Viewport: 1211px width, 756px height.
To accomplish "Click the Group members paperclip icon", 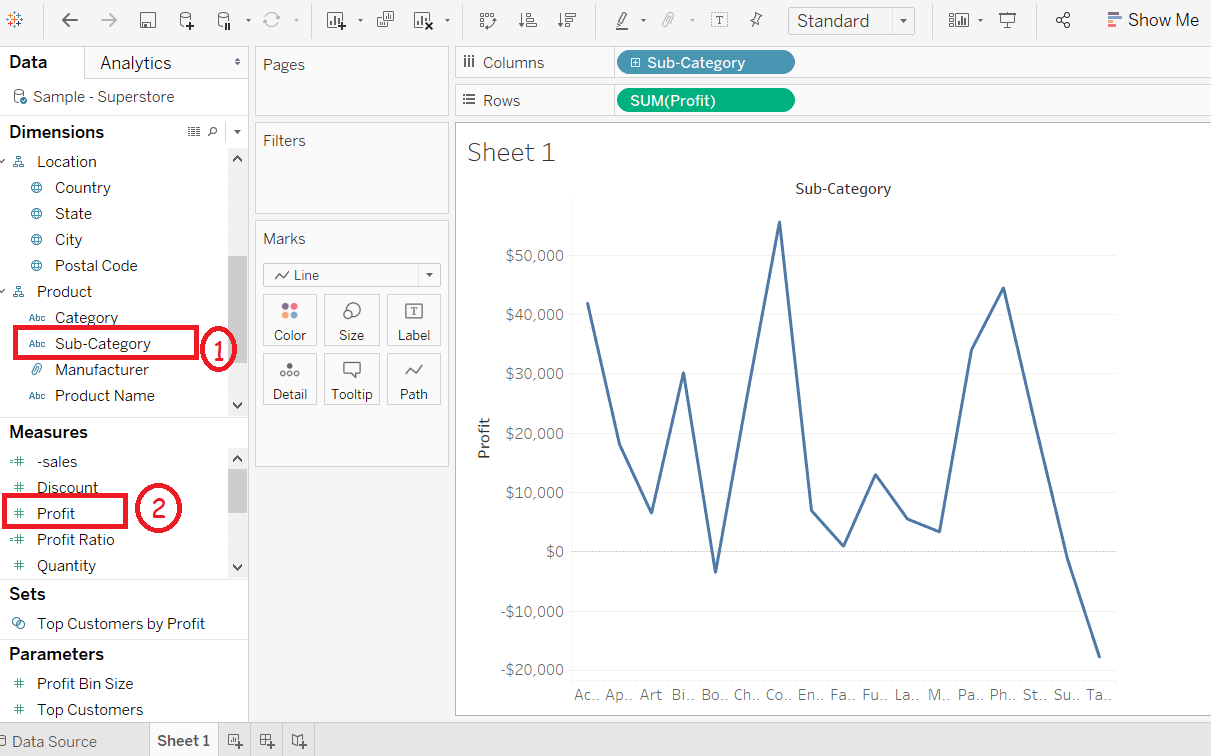I will tap(669, 20).
